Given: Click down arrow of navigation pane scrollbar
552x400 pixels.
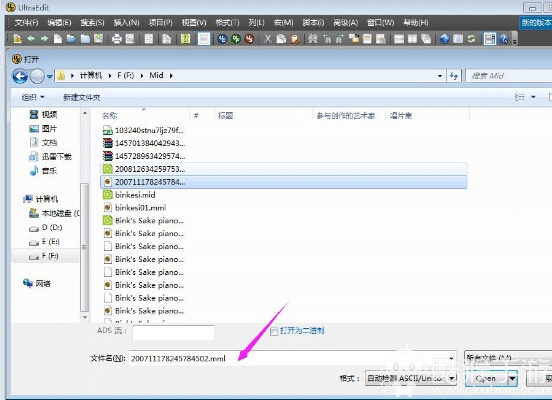Looking at the screenshot, I should point(85,317).
